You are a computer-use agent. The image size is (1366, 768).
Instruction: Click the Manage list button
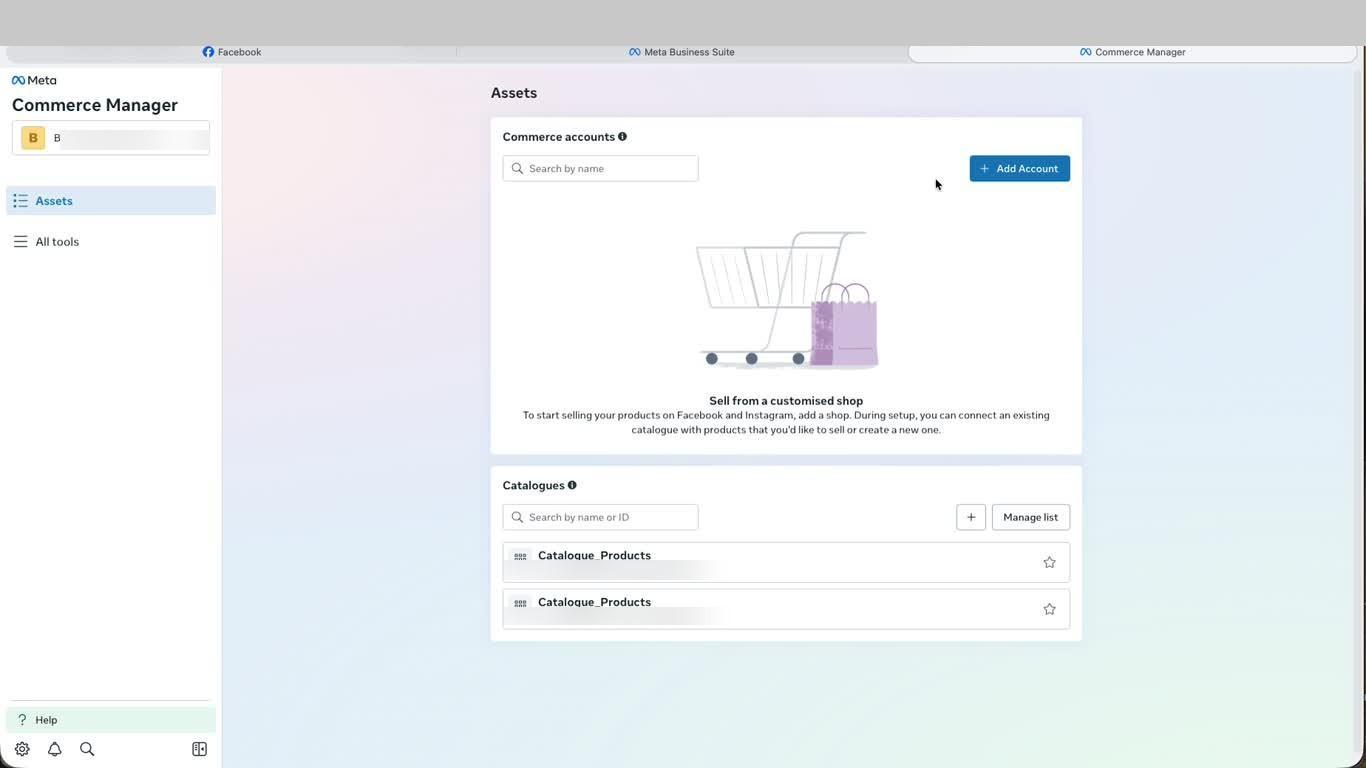coord(1031,517)
